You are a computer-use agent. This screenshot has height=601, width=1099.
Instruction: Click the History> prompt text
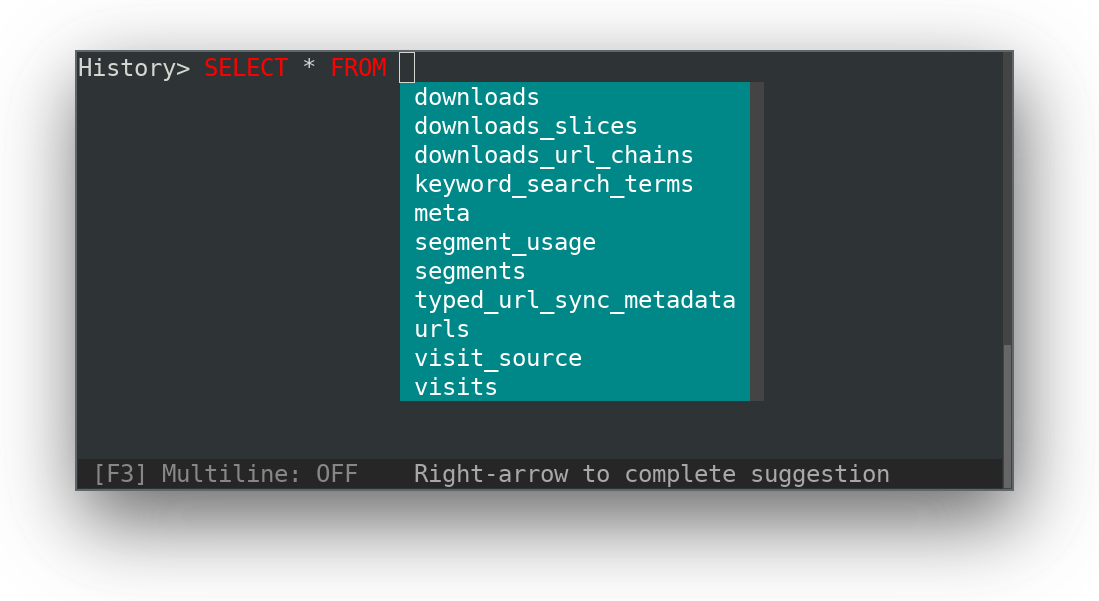[134, 68]
